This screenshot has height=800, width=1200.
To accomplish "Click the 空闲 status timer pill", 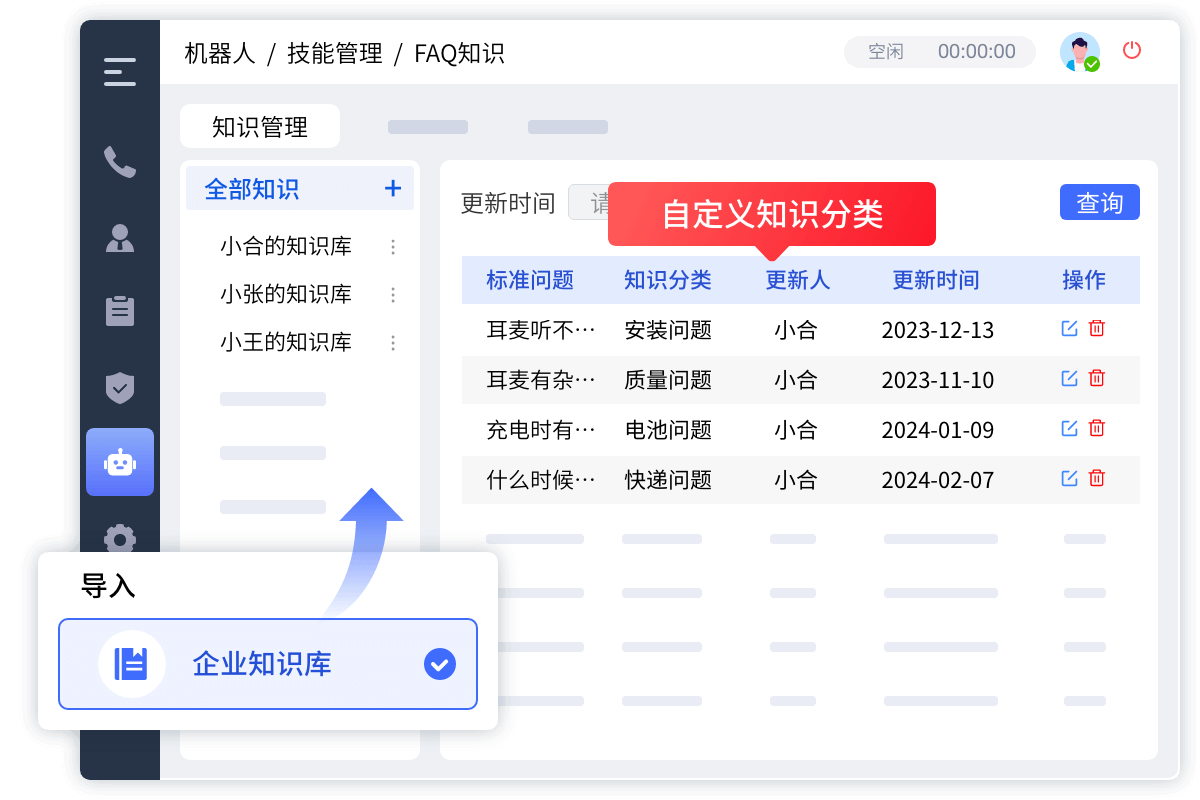I will coord(940,52).
